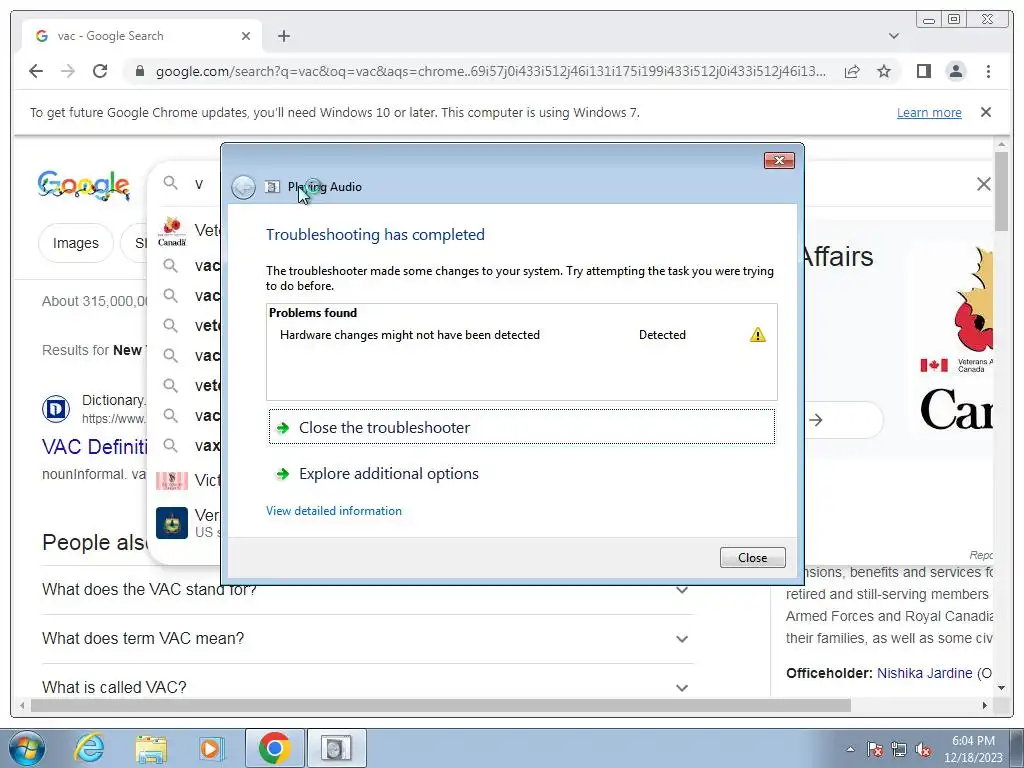1024x768 pixels.
Task: Open Action Center flag tray icon
Action: point(874,749)
